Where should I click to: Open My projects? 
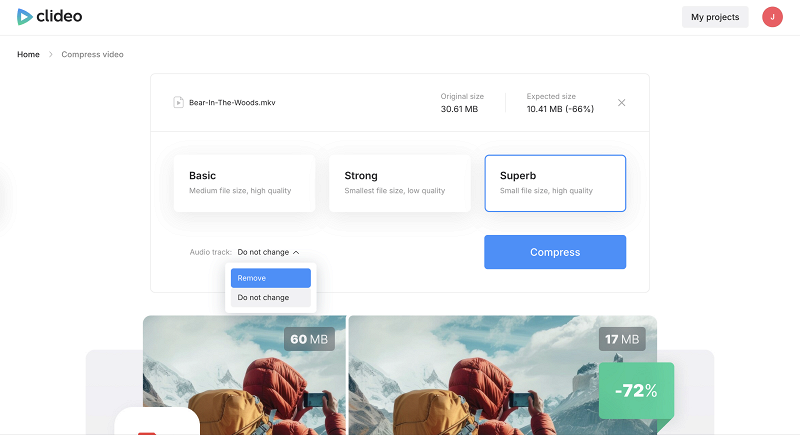pyautogui.click(x=715, y=17)
